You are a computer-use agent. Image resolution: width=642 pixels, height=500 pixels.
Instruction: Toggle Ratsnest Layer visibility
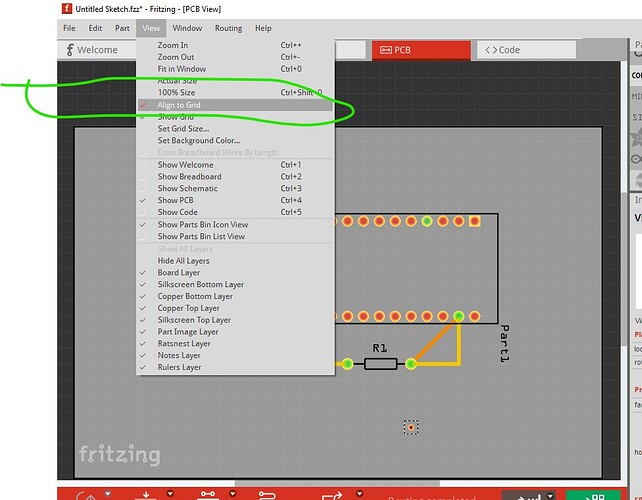[x=183, y=343]
